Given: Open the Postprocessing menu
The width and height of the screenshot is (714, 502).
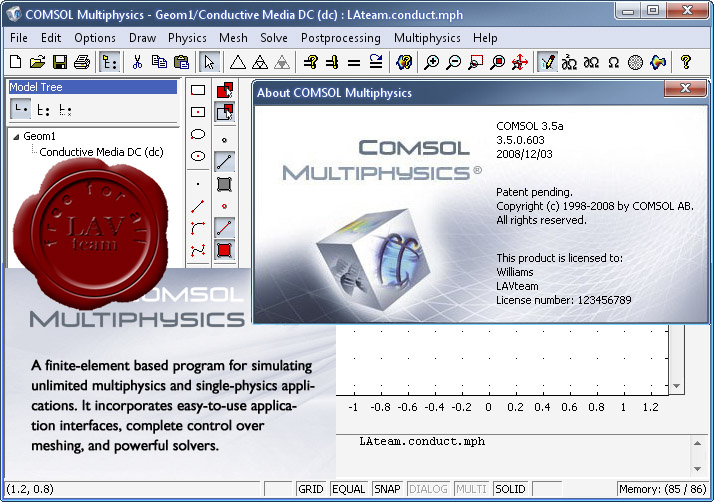Looking at the screenshot, I should 341,38.
